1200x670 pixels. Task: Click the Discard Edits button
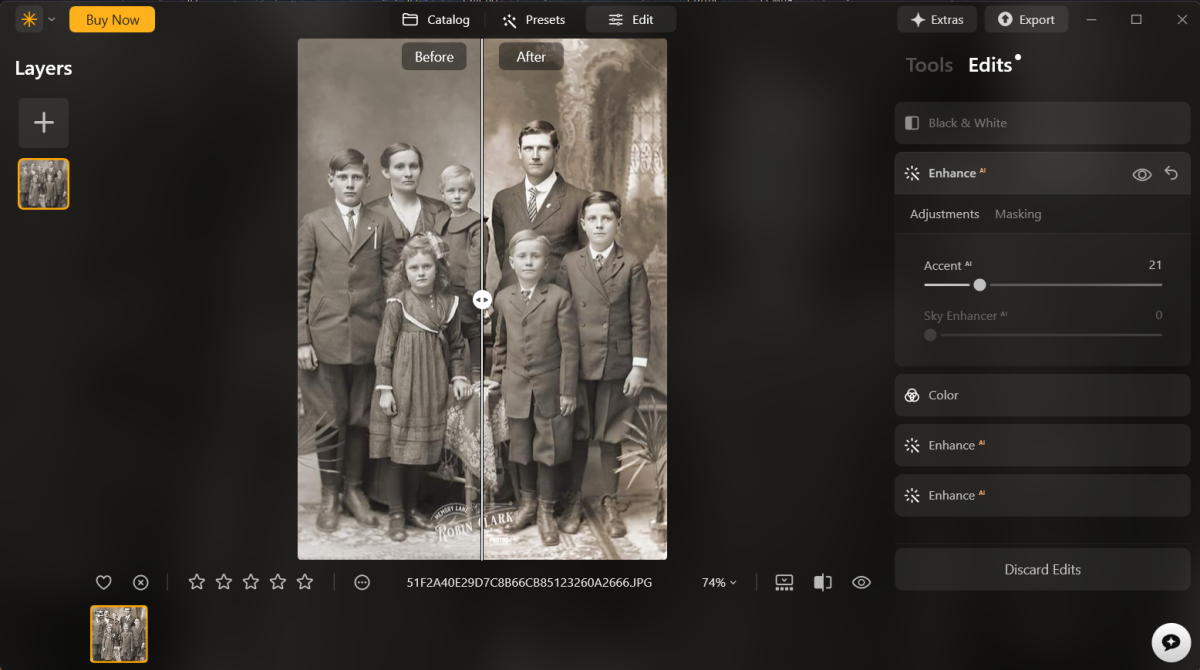[x=1043, y=569]
